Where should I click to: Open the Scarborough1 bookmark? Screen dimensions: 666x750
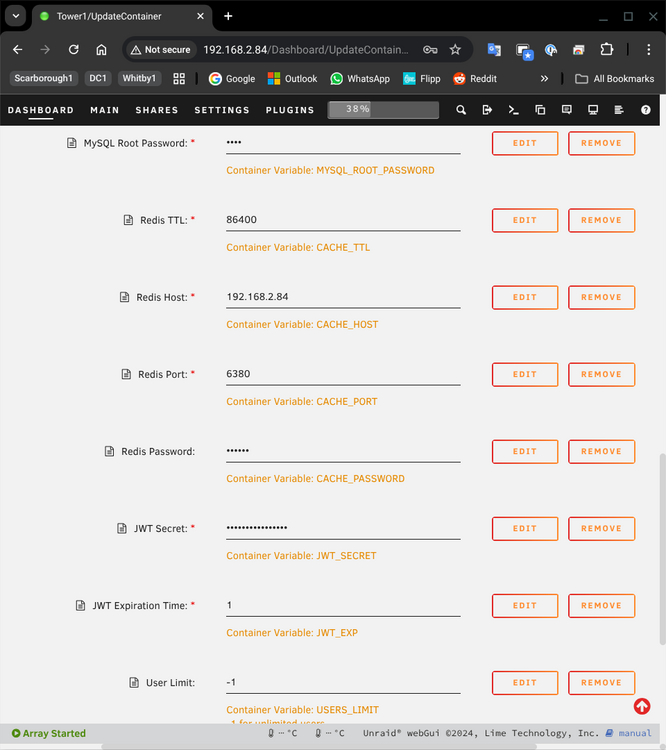[x=44, y=78]
